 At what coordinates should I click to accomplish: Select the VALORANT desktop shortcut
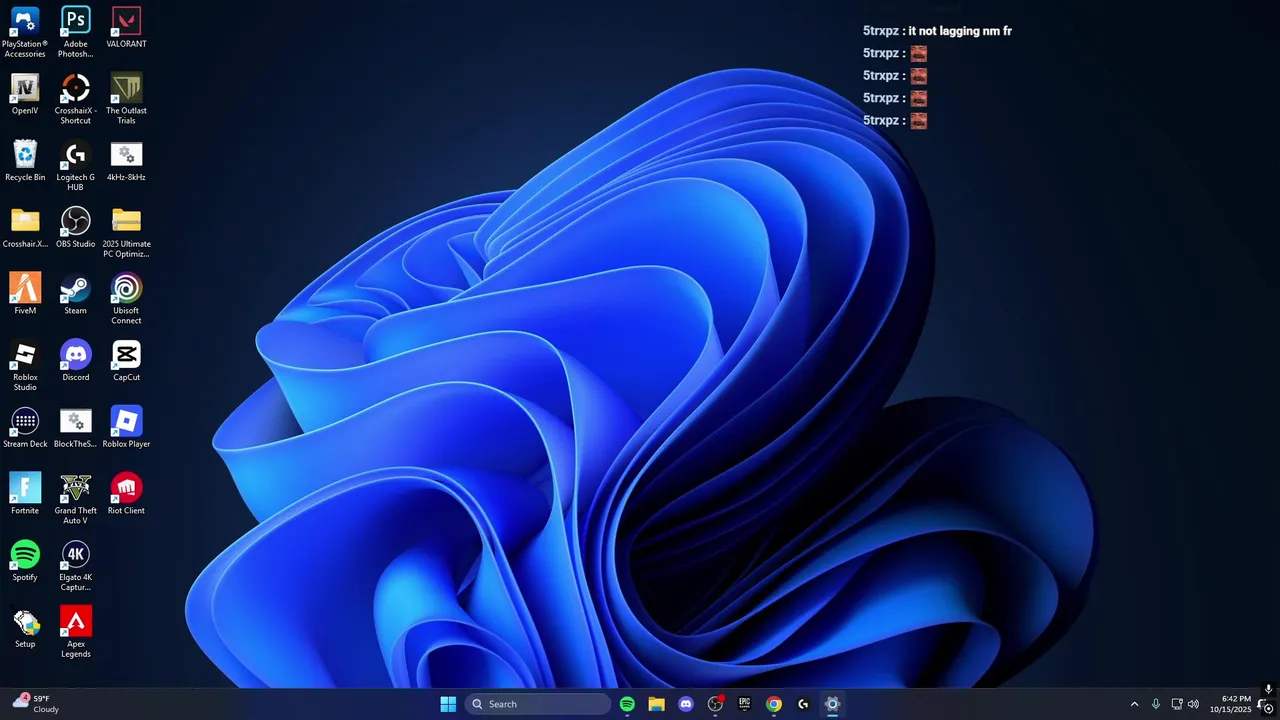[x=126, y=28]
